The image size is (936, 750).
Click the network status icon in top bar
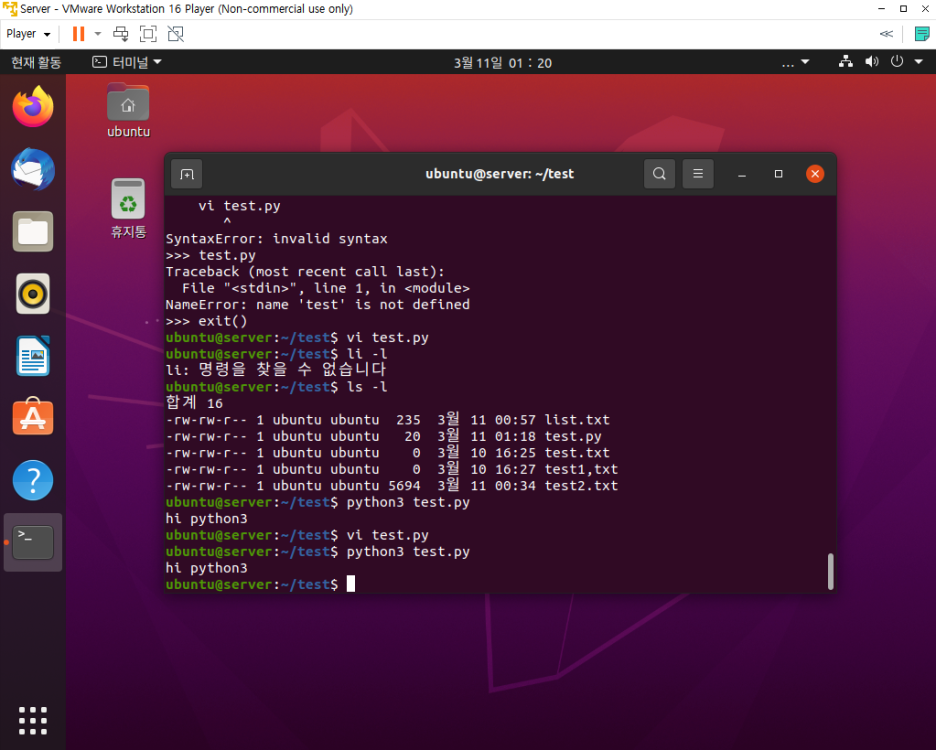pyautogui.click(x=846, y=62)
